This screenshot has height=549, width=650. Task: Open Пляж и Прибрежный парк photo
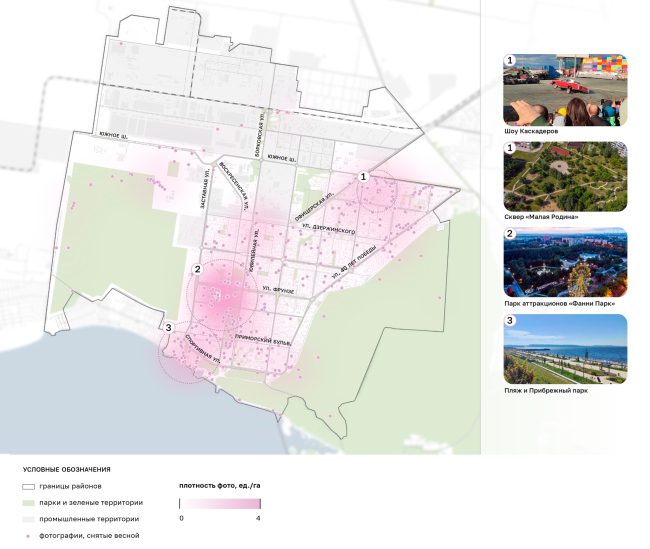565,349
